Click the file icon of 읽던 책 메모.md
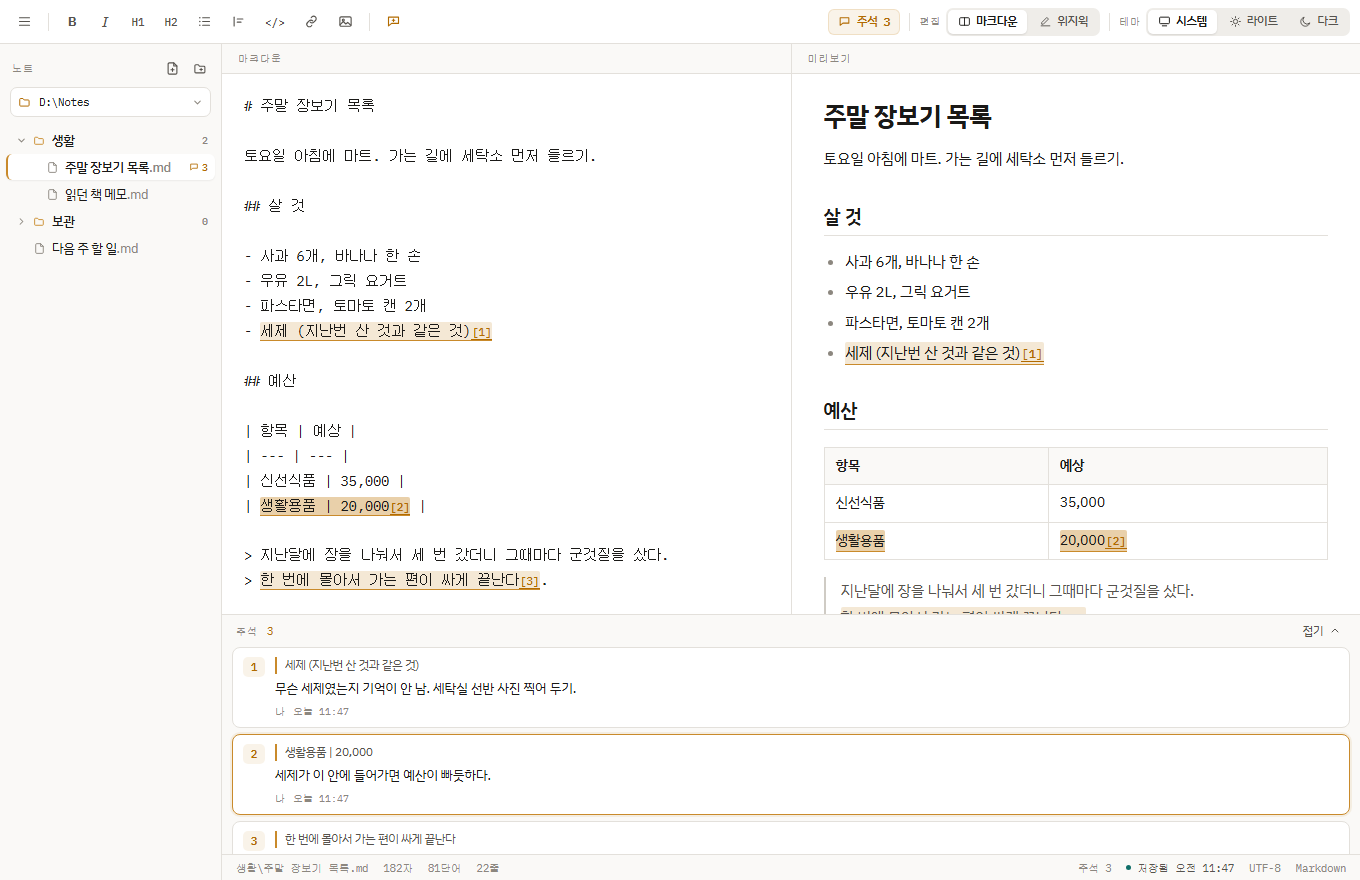 pyautogui.click(x=53, y=195)
